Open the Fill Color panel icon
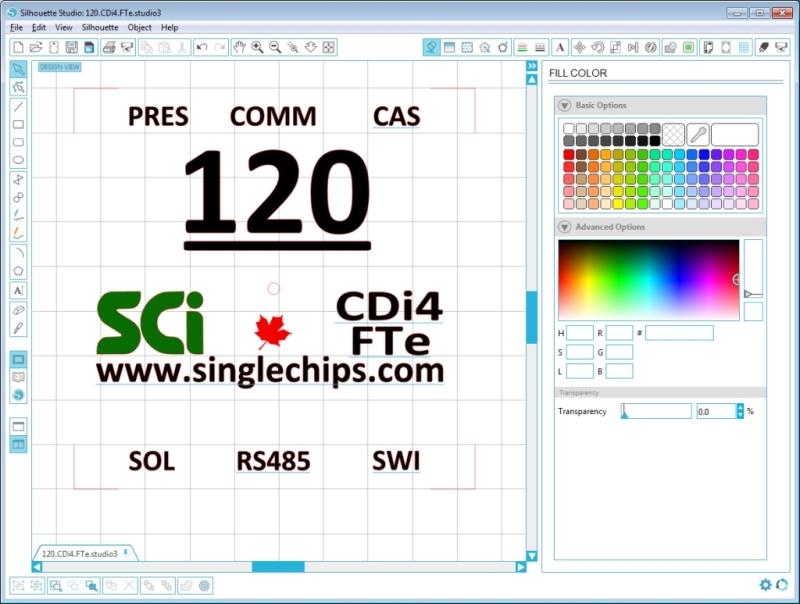This screenshot has height=604, width=800. point(432,47)
